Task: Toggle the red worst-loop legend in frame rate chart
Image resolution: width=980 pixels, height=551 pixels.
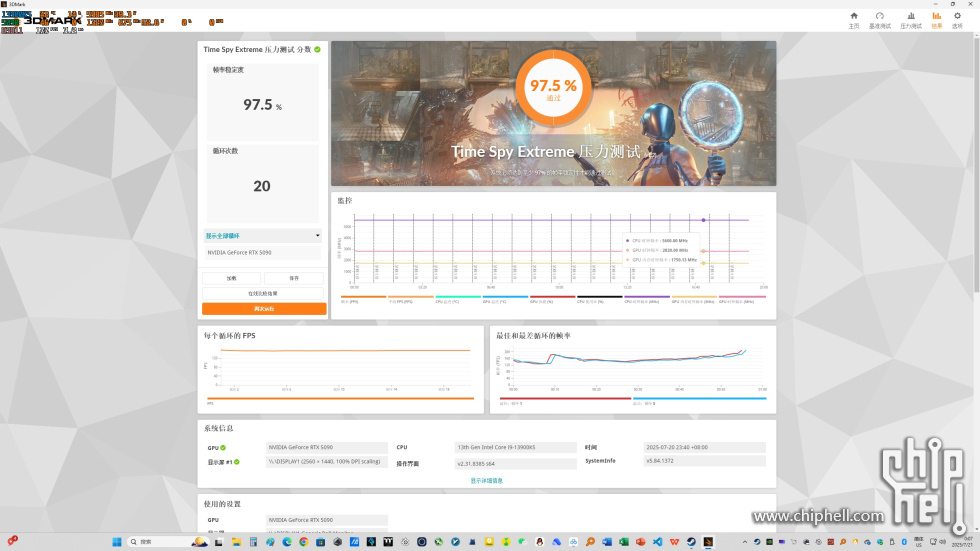Action: [x=565, y=400]
